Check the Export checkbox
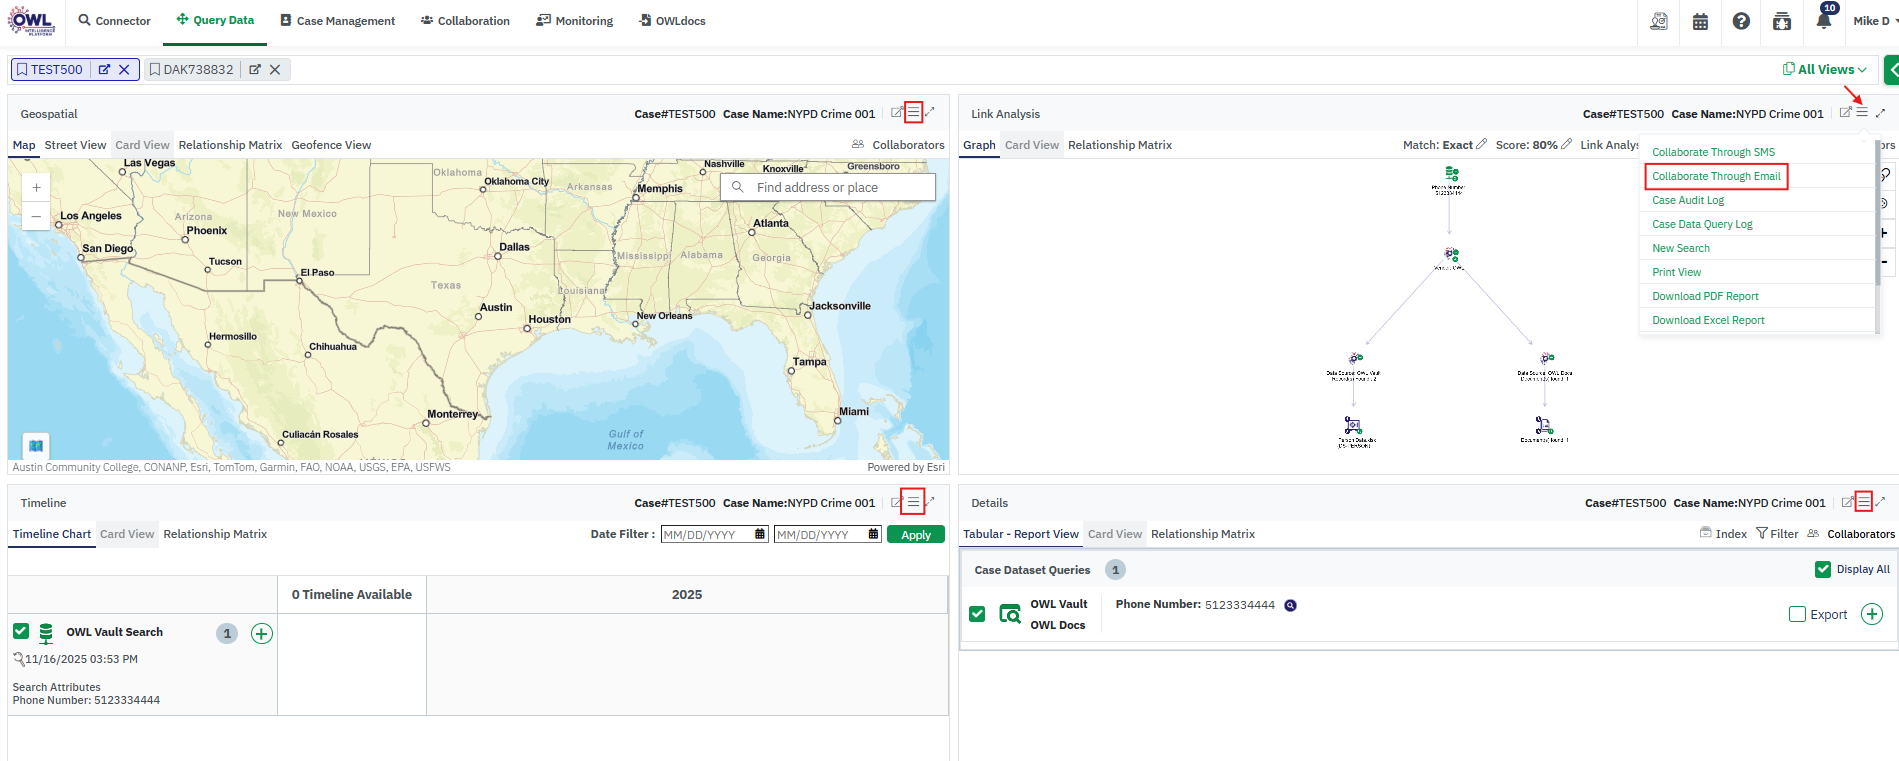The image size is (1899, 761). tap(1797, 614)
